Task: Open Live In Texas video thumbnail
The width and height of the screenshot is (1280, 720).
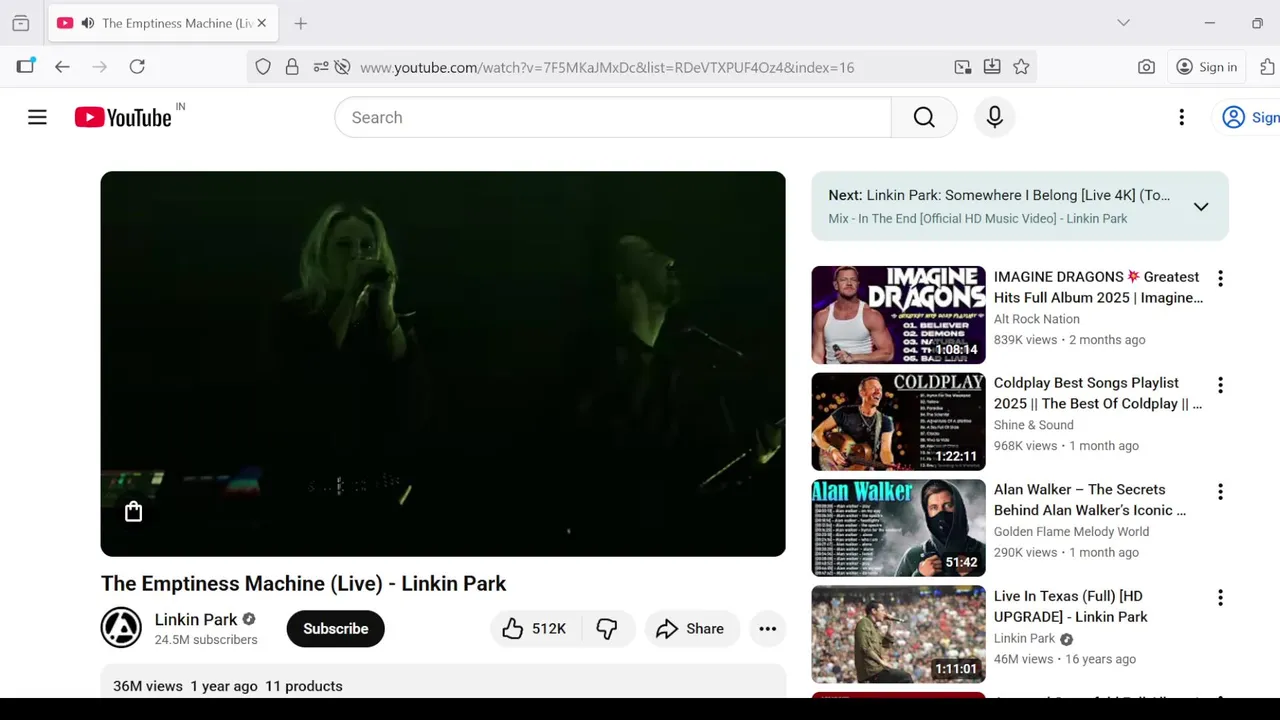Action: (x=898, y=634)
